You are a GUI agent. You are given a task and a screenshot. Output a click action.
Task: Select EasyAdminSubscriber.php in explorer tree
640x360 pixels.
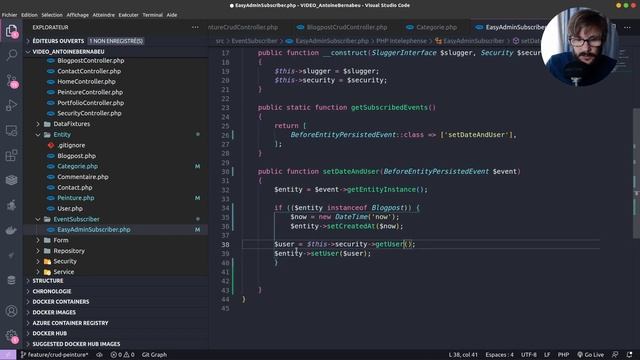[93, 230]
